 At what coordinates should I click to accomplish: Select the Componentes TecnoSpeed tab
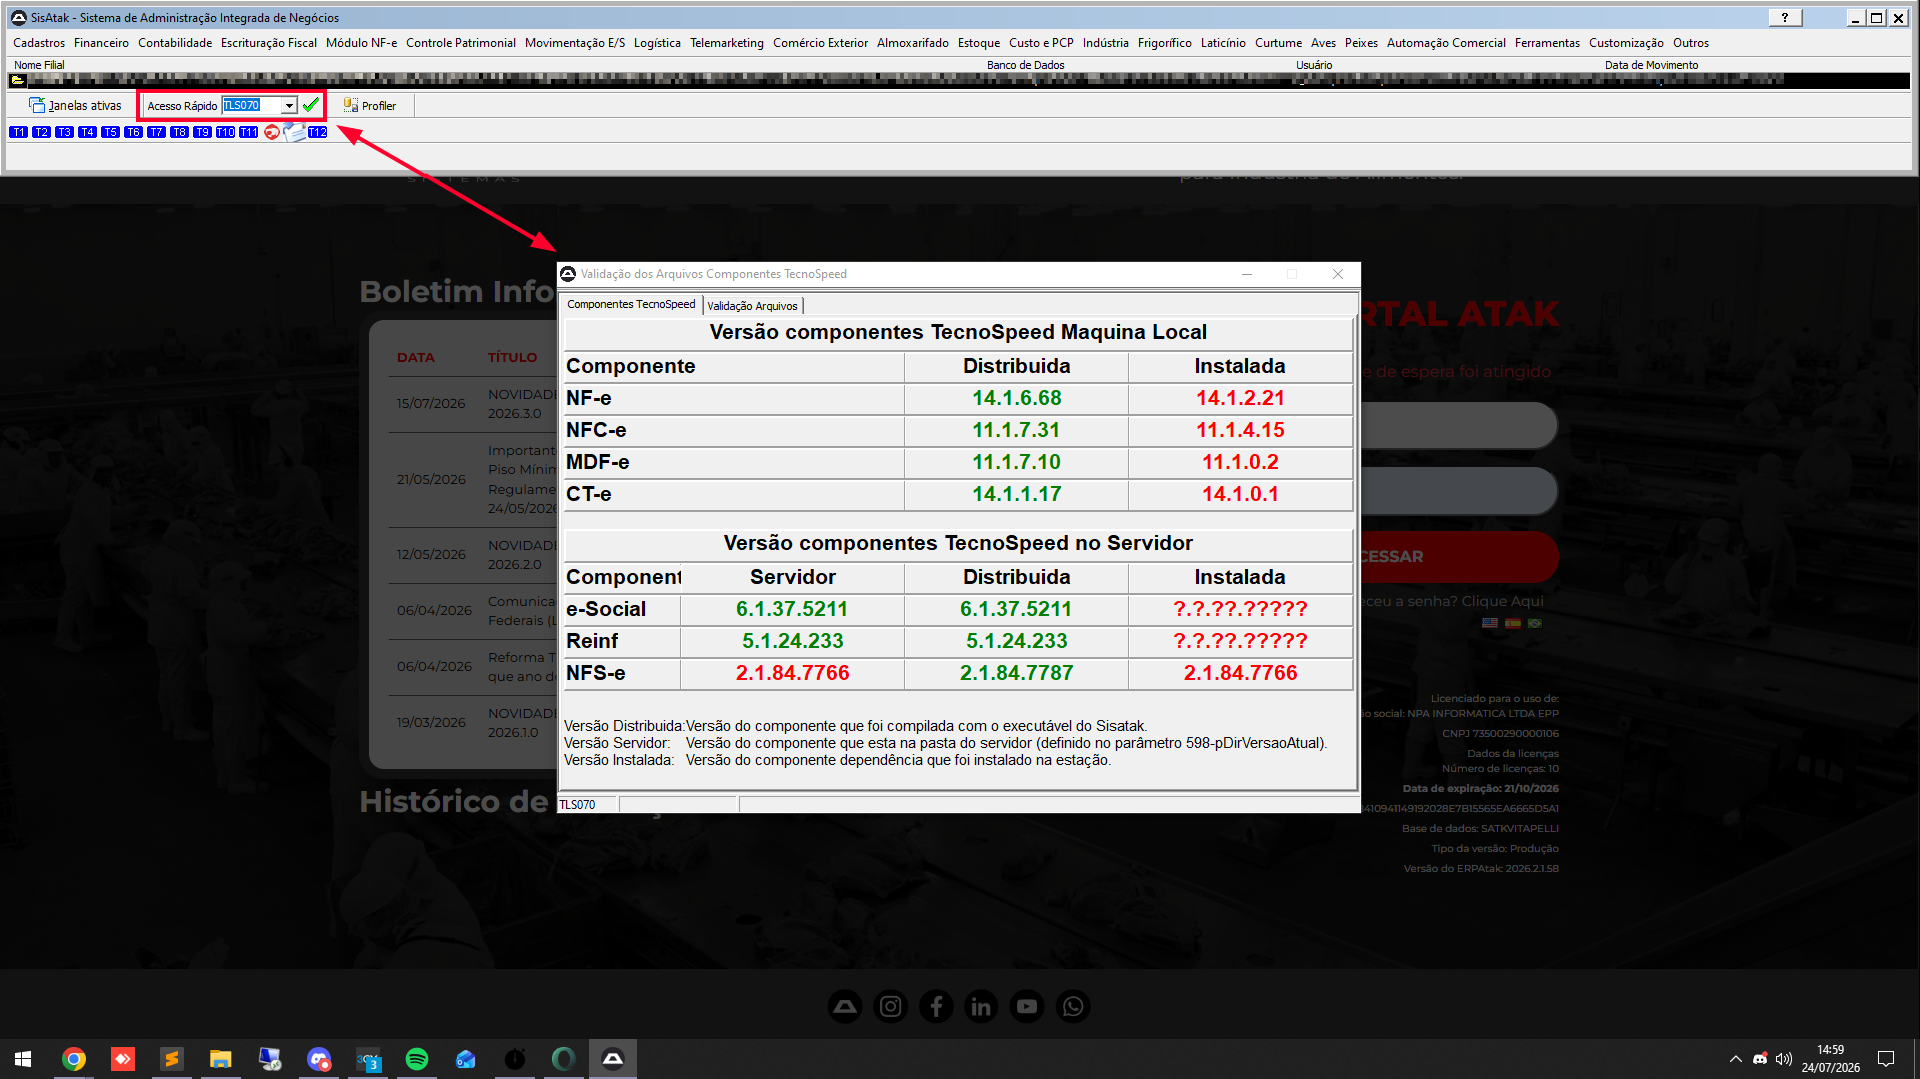point(631,304)
